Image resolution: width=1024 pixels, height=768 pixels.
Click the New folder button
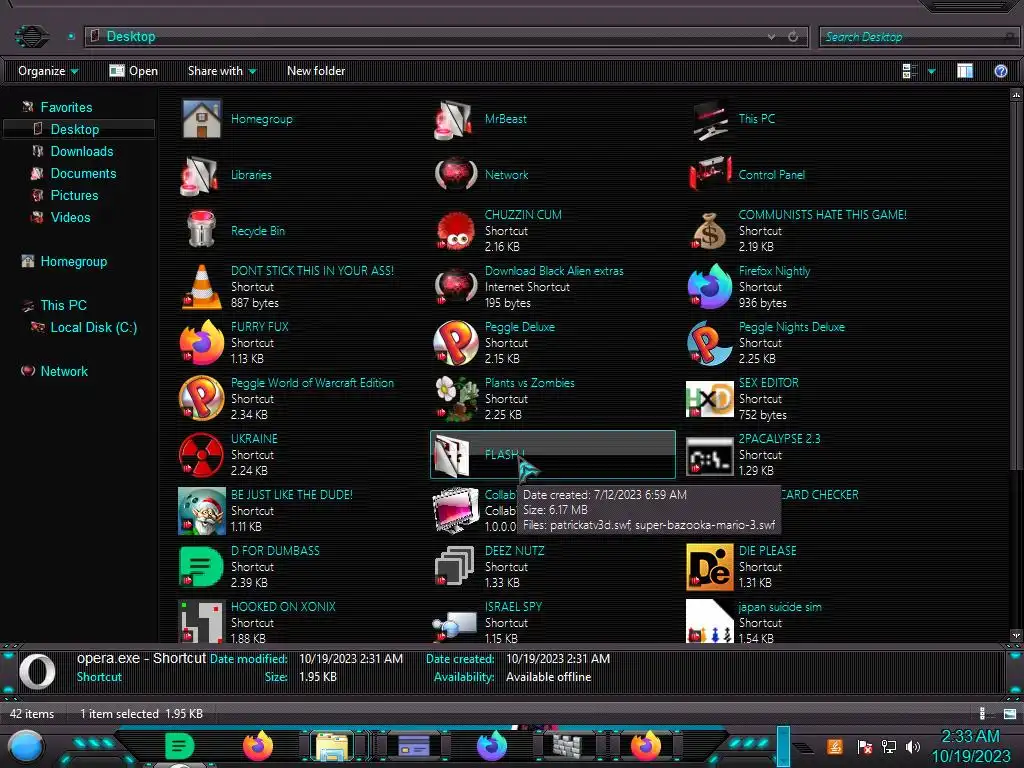[x=316, y=71]
